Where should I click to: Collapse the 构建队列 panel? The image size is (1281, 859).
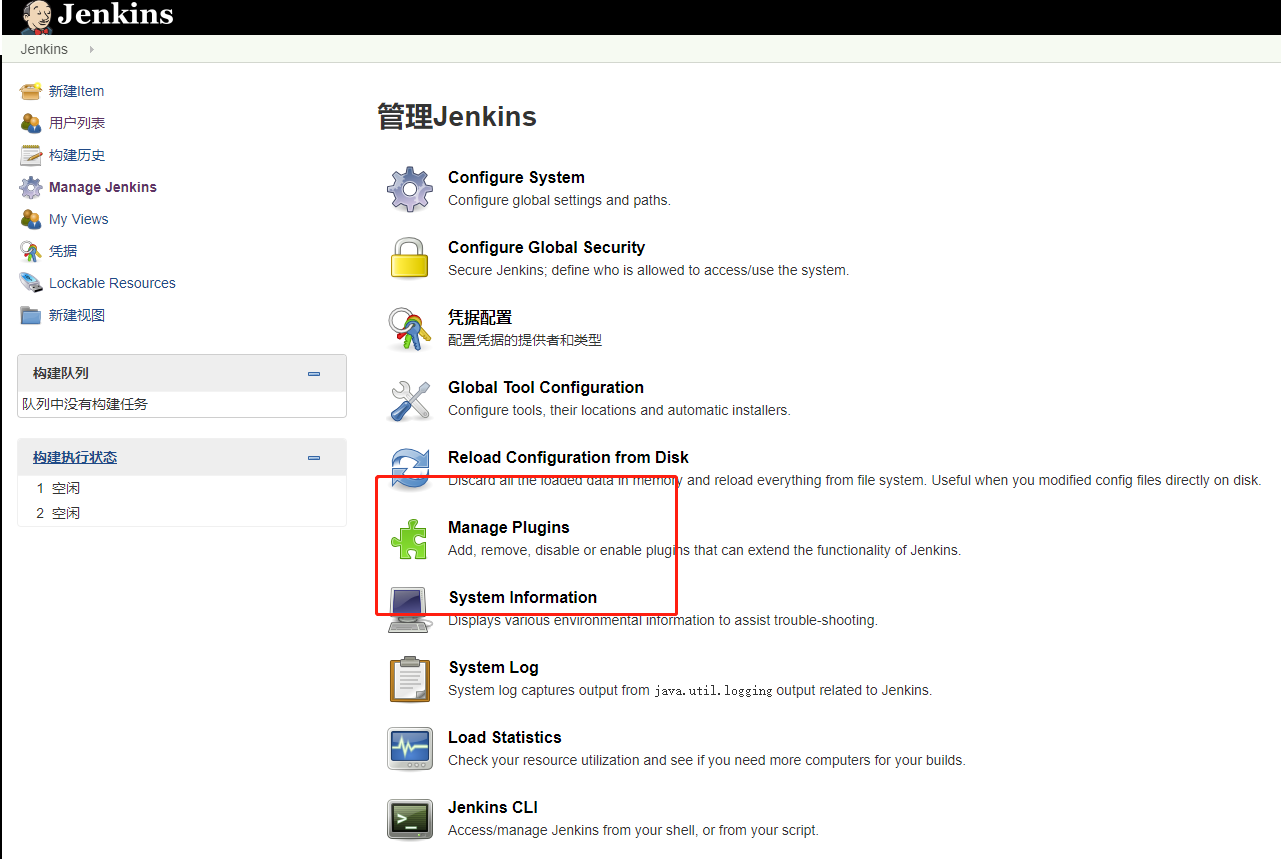coord(314,373)
